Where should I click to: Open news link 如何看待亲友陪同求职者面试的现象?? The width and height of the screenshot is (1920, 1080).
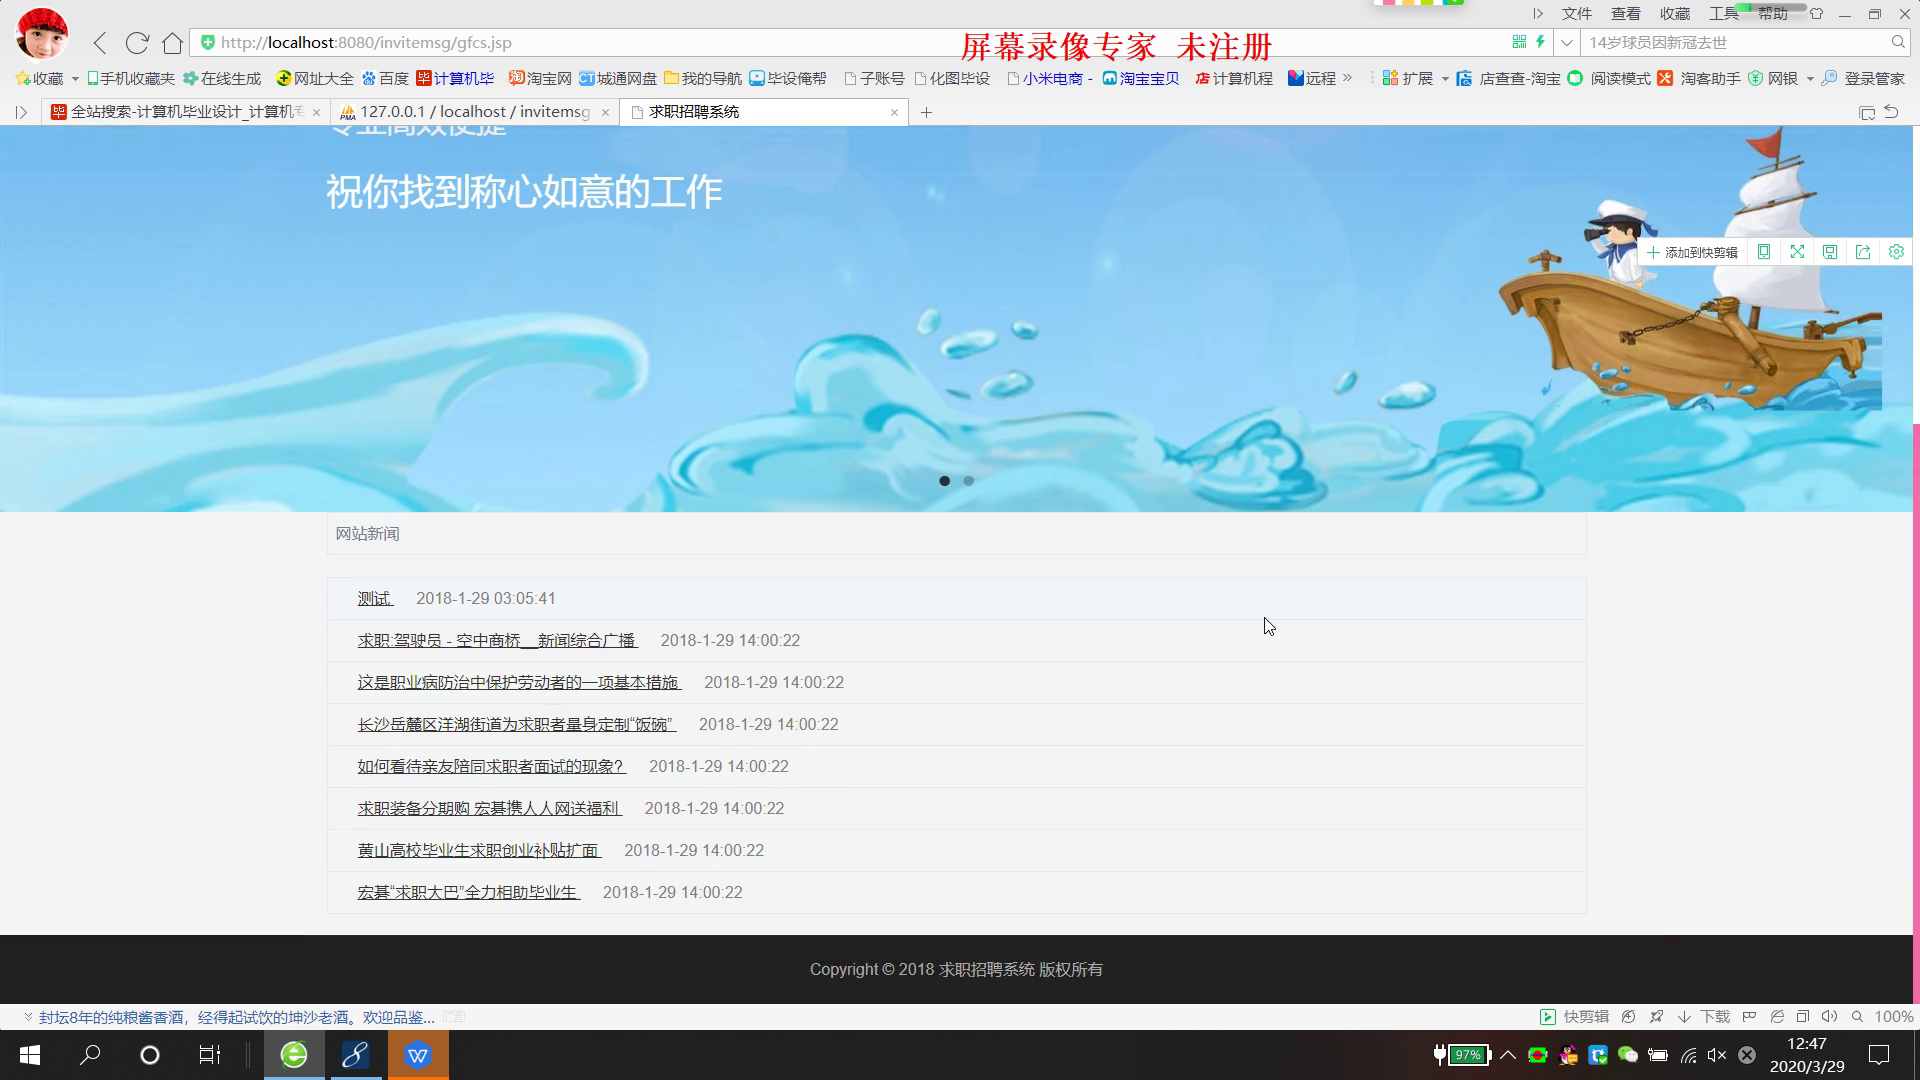(x=491, y=766)
